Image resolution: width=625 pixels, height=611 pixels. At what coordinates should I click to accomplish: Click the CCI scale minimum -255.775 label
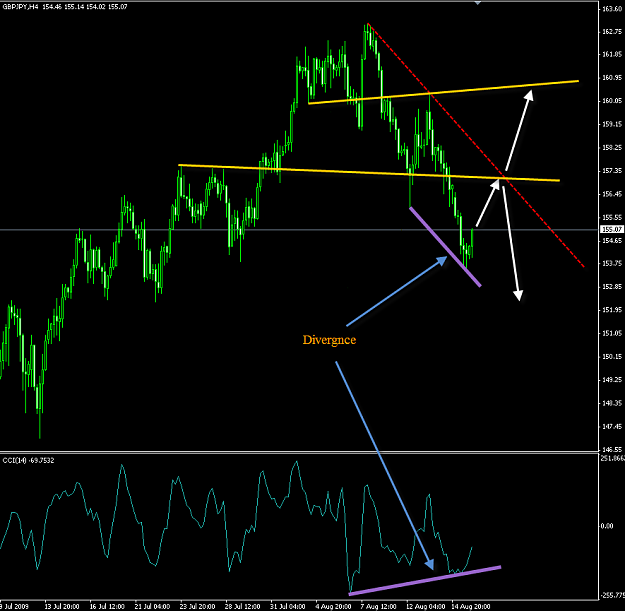click(613, 595)
